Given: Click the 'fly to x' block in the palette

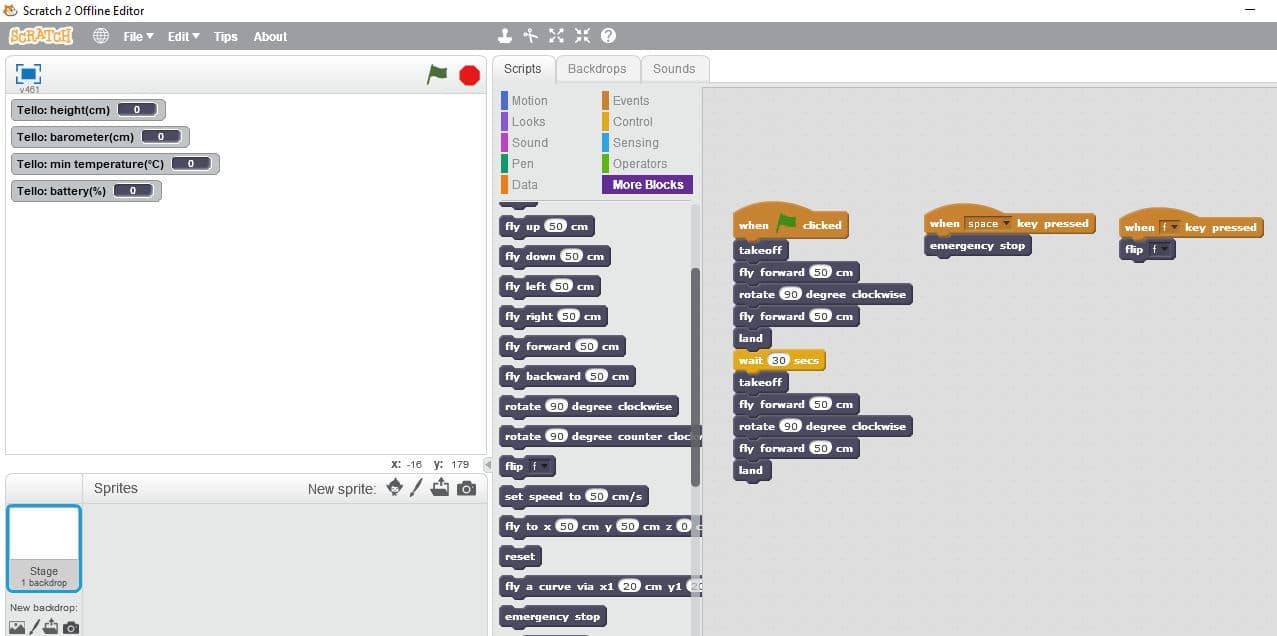Looking at the screenshot, I should tap(600, 527).
